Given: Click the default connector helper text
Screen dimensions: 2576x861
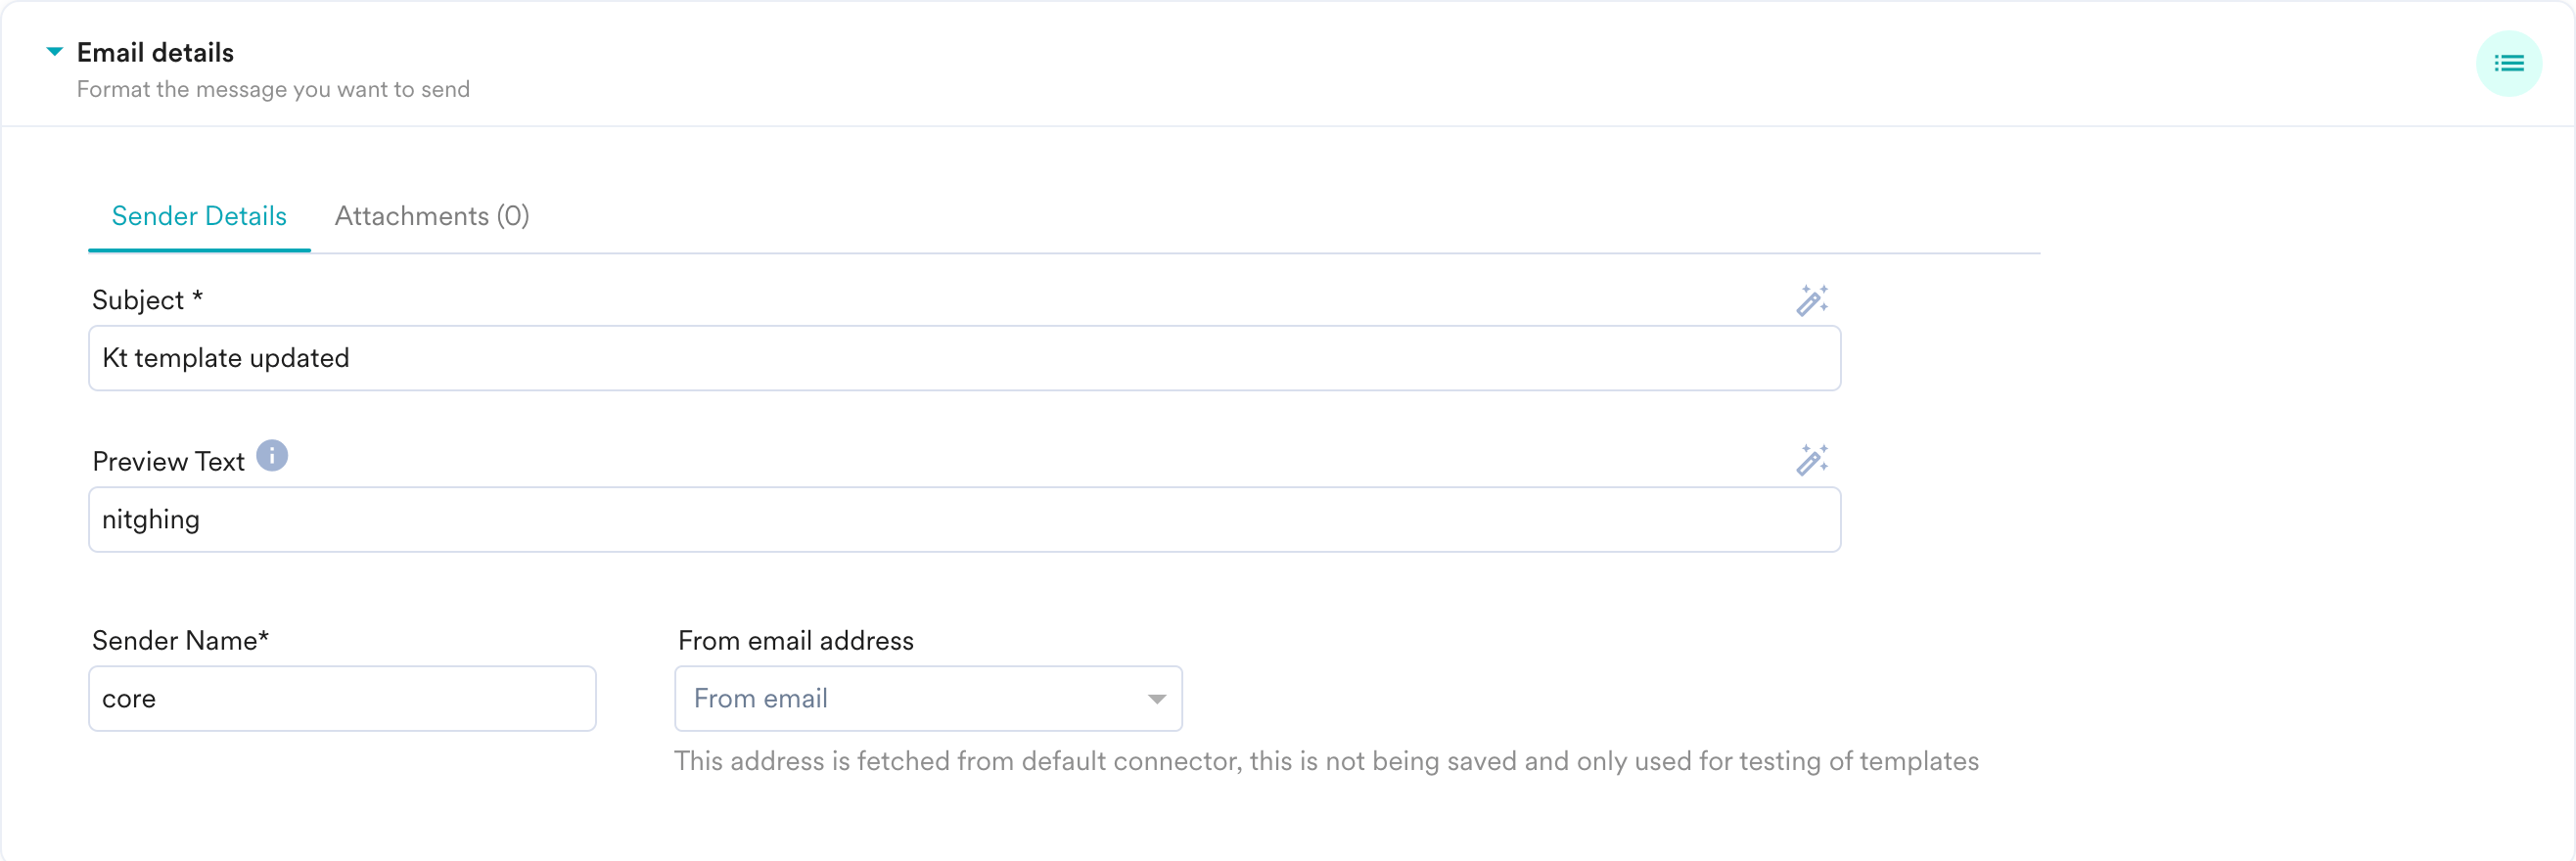Looking at the screenshot, I should coord(1326,761).
